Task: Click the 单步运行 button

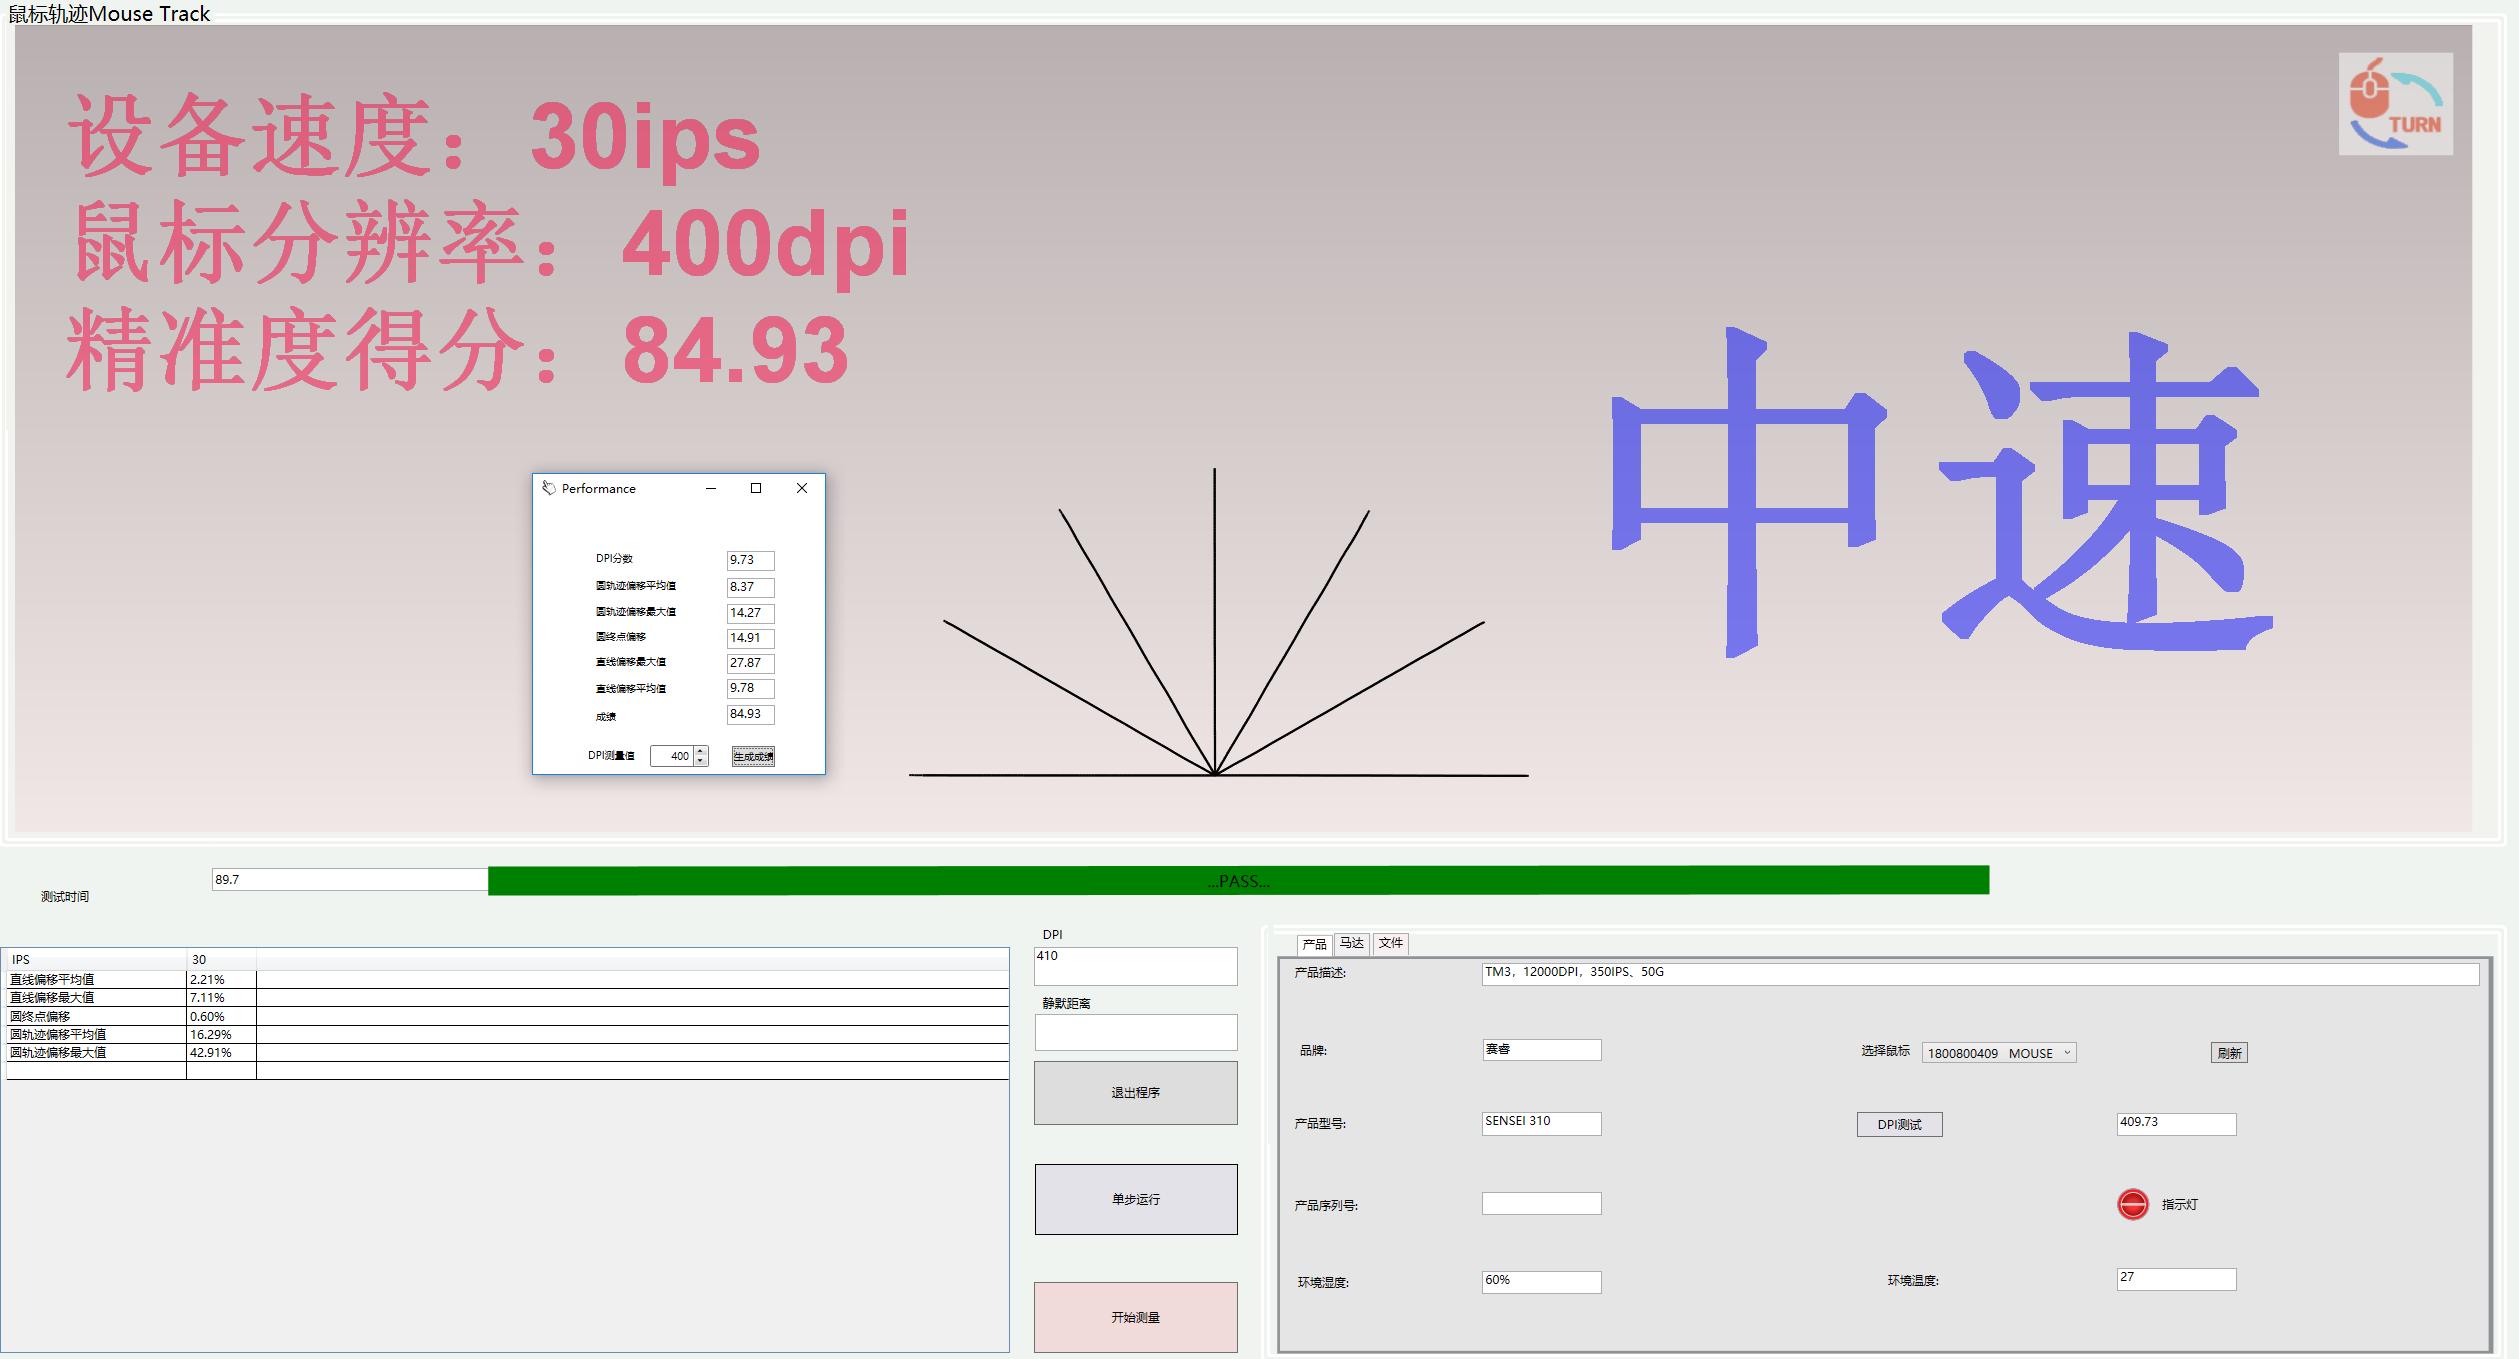Action: click(x=1135, y=1199)
